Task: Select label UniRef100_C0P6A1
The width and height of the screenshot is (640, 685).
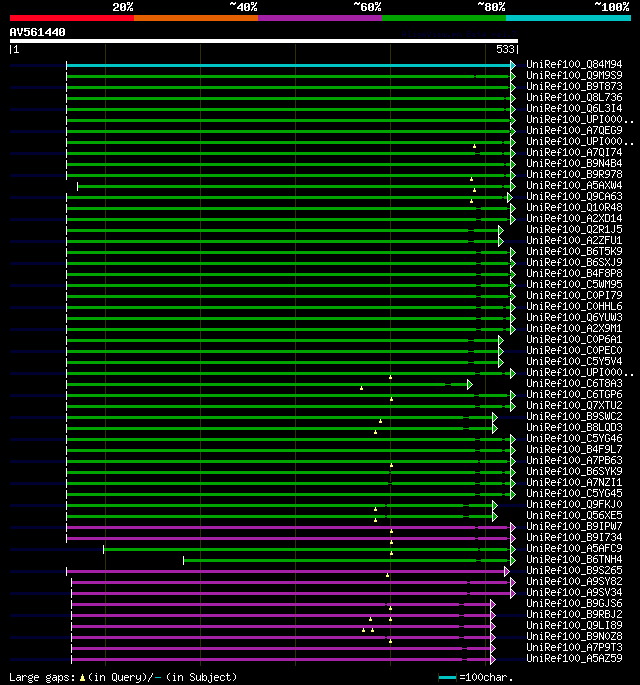Action: pyautogui.click(x=574, y=339)
